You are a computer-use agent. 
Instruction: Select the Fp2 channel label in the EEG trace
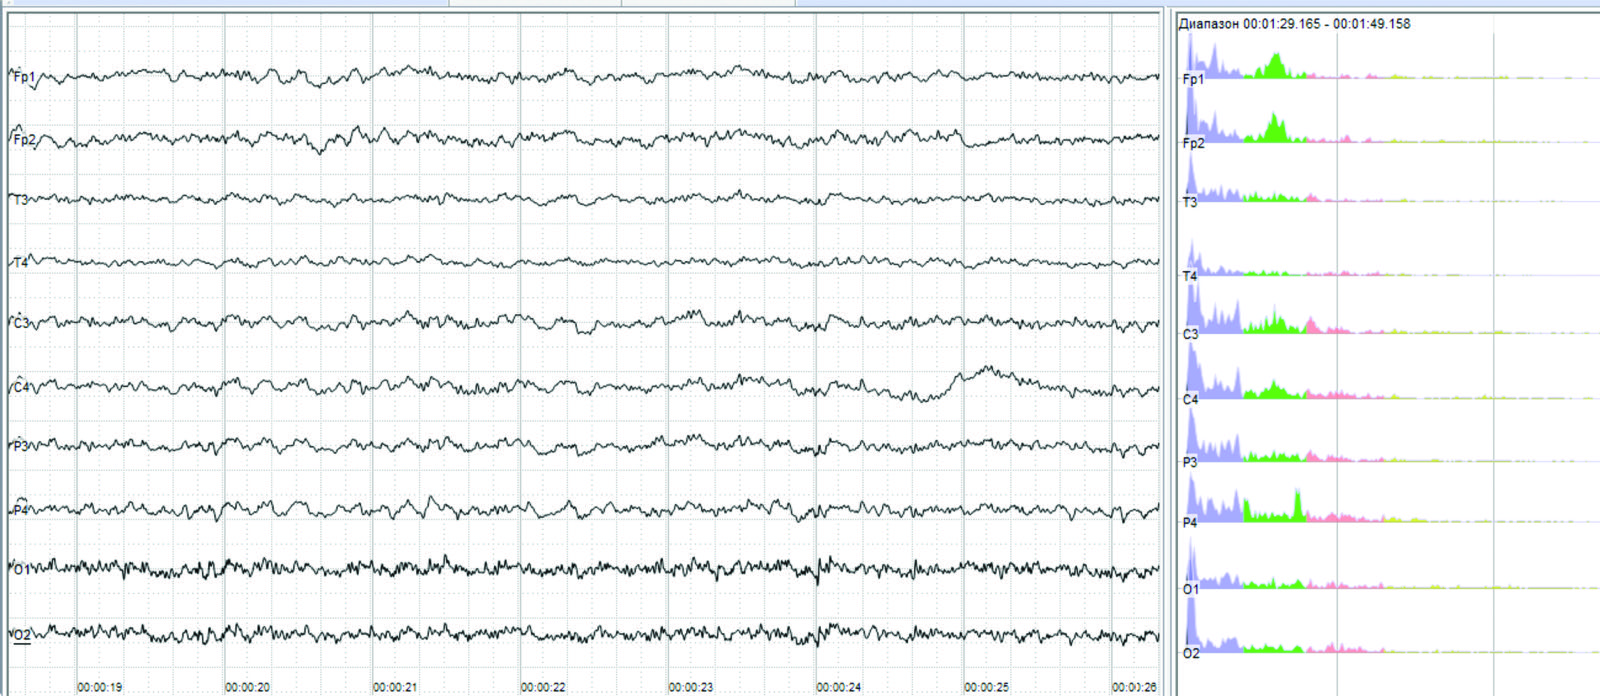click(x=24, y=140)
